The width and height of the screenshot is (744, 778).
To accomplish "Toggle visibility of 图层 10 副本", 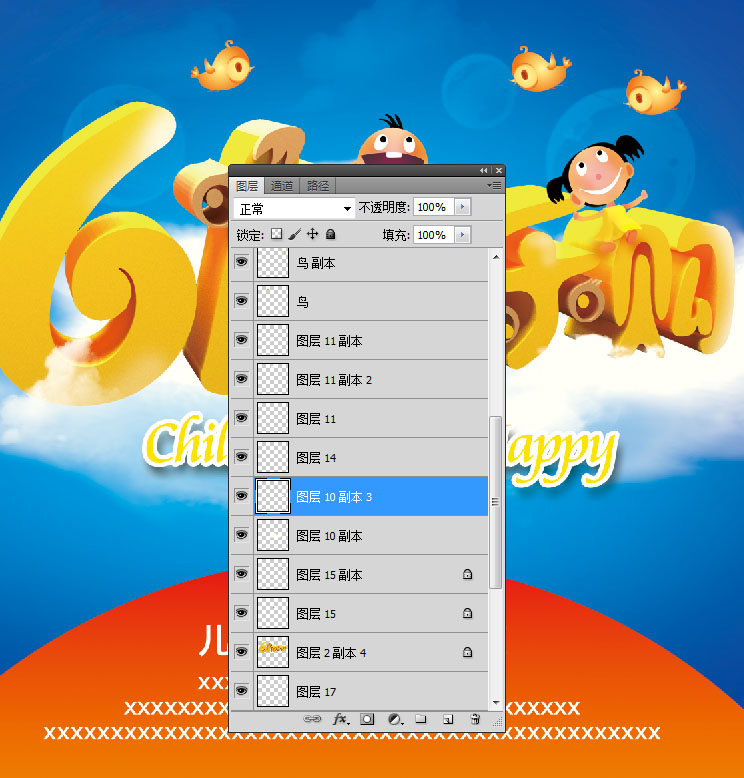I will (x=242, y=535).
